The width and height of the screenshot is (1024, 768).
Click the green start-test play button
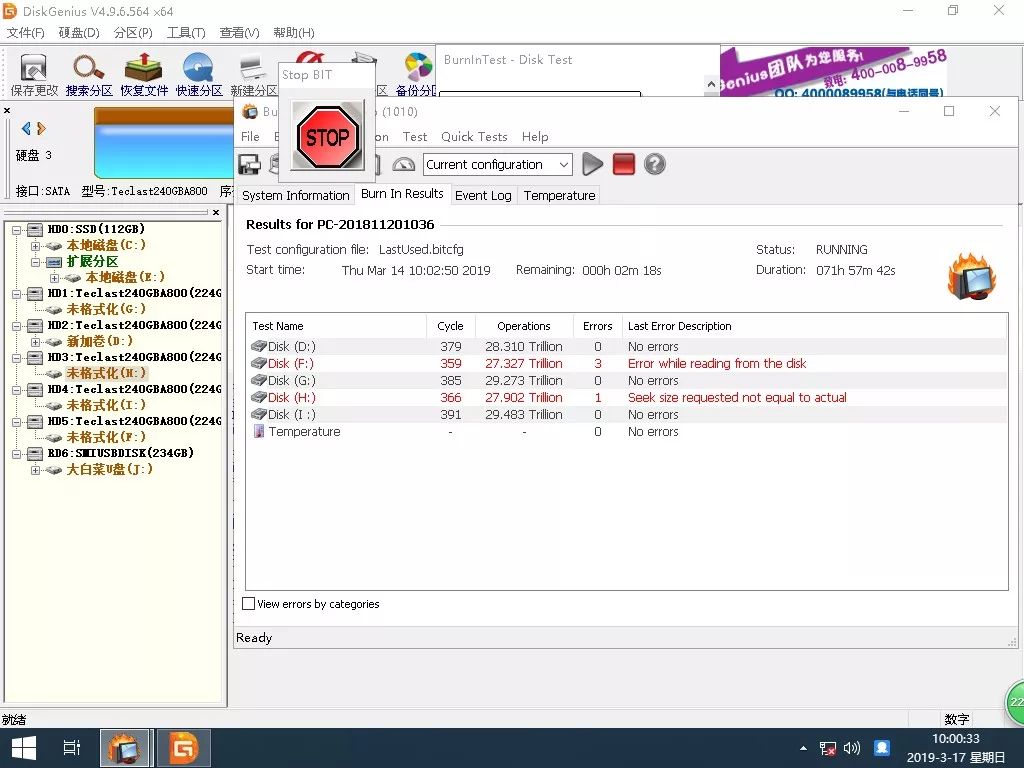point(593,165)
